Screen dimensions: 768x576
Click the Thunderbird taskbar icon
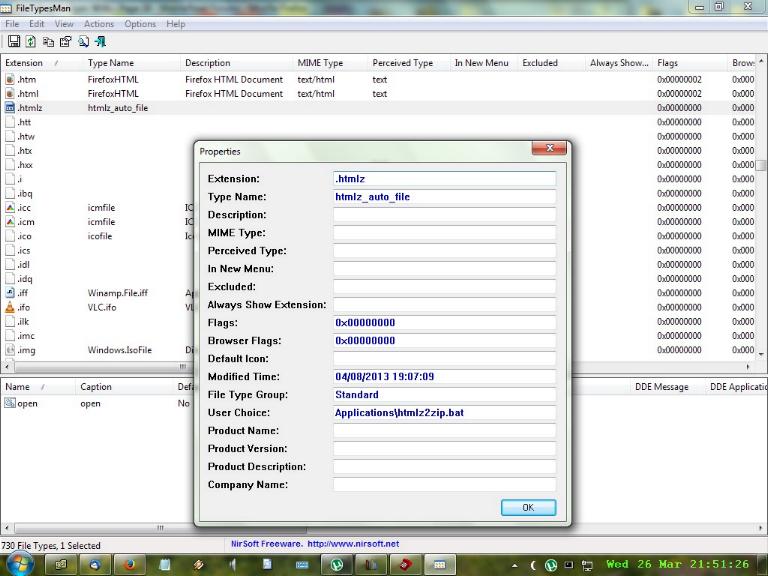(96, 565)
